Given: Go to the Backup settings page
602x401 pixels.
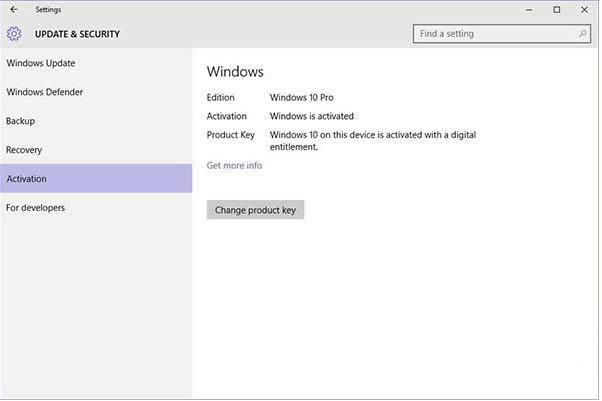Looking at the screenshot, I should click(21, 121).
